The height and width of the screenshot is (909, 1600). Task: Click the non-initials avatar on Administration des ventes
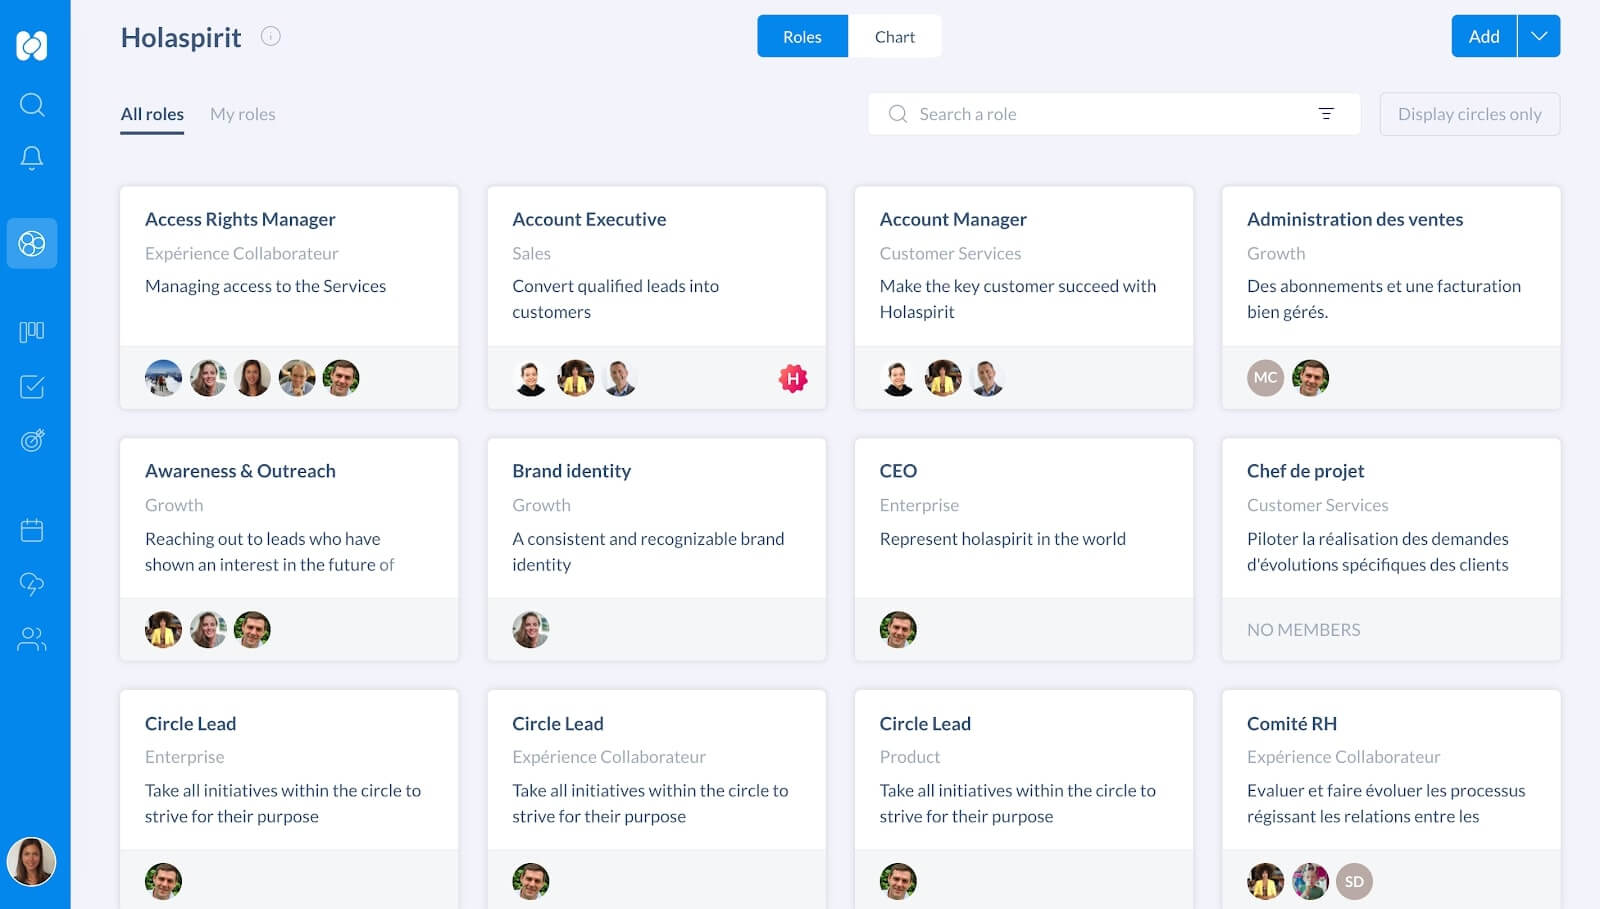click(1310, 378)
